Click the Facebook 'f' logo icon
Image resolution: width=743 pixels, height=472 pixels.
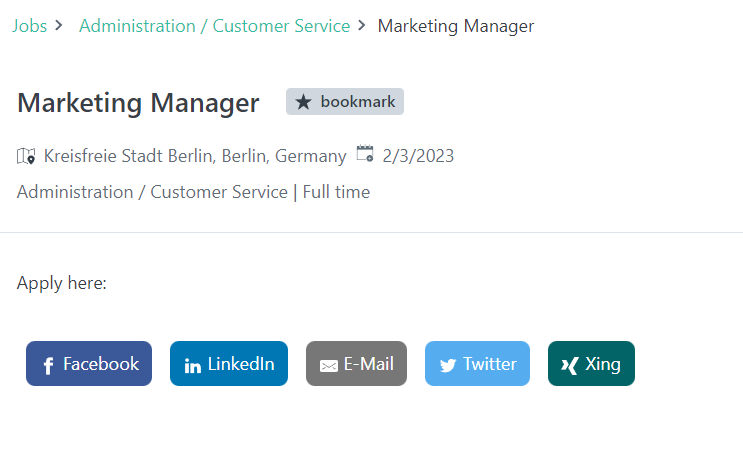[x=48, y=365]
